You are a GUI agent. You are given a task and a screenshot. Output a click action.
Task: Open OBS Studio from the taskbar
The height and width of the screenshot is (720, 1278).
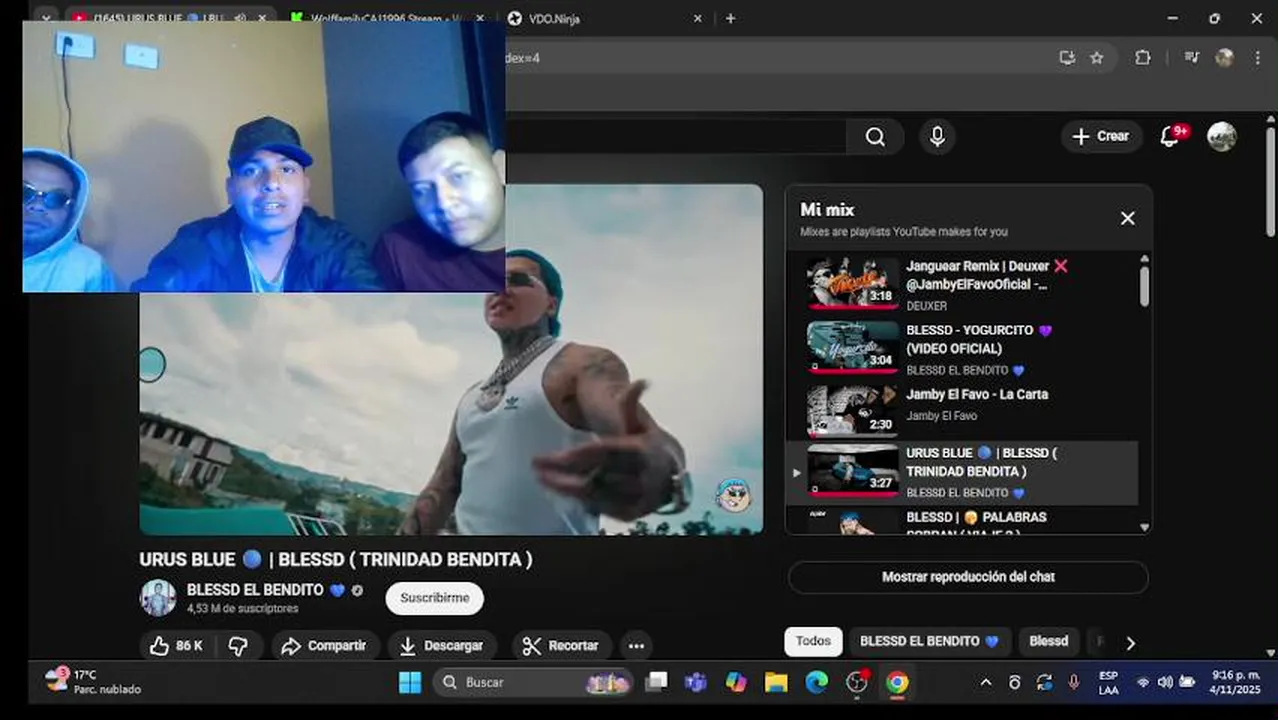coord(857,682)
